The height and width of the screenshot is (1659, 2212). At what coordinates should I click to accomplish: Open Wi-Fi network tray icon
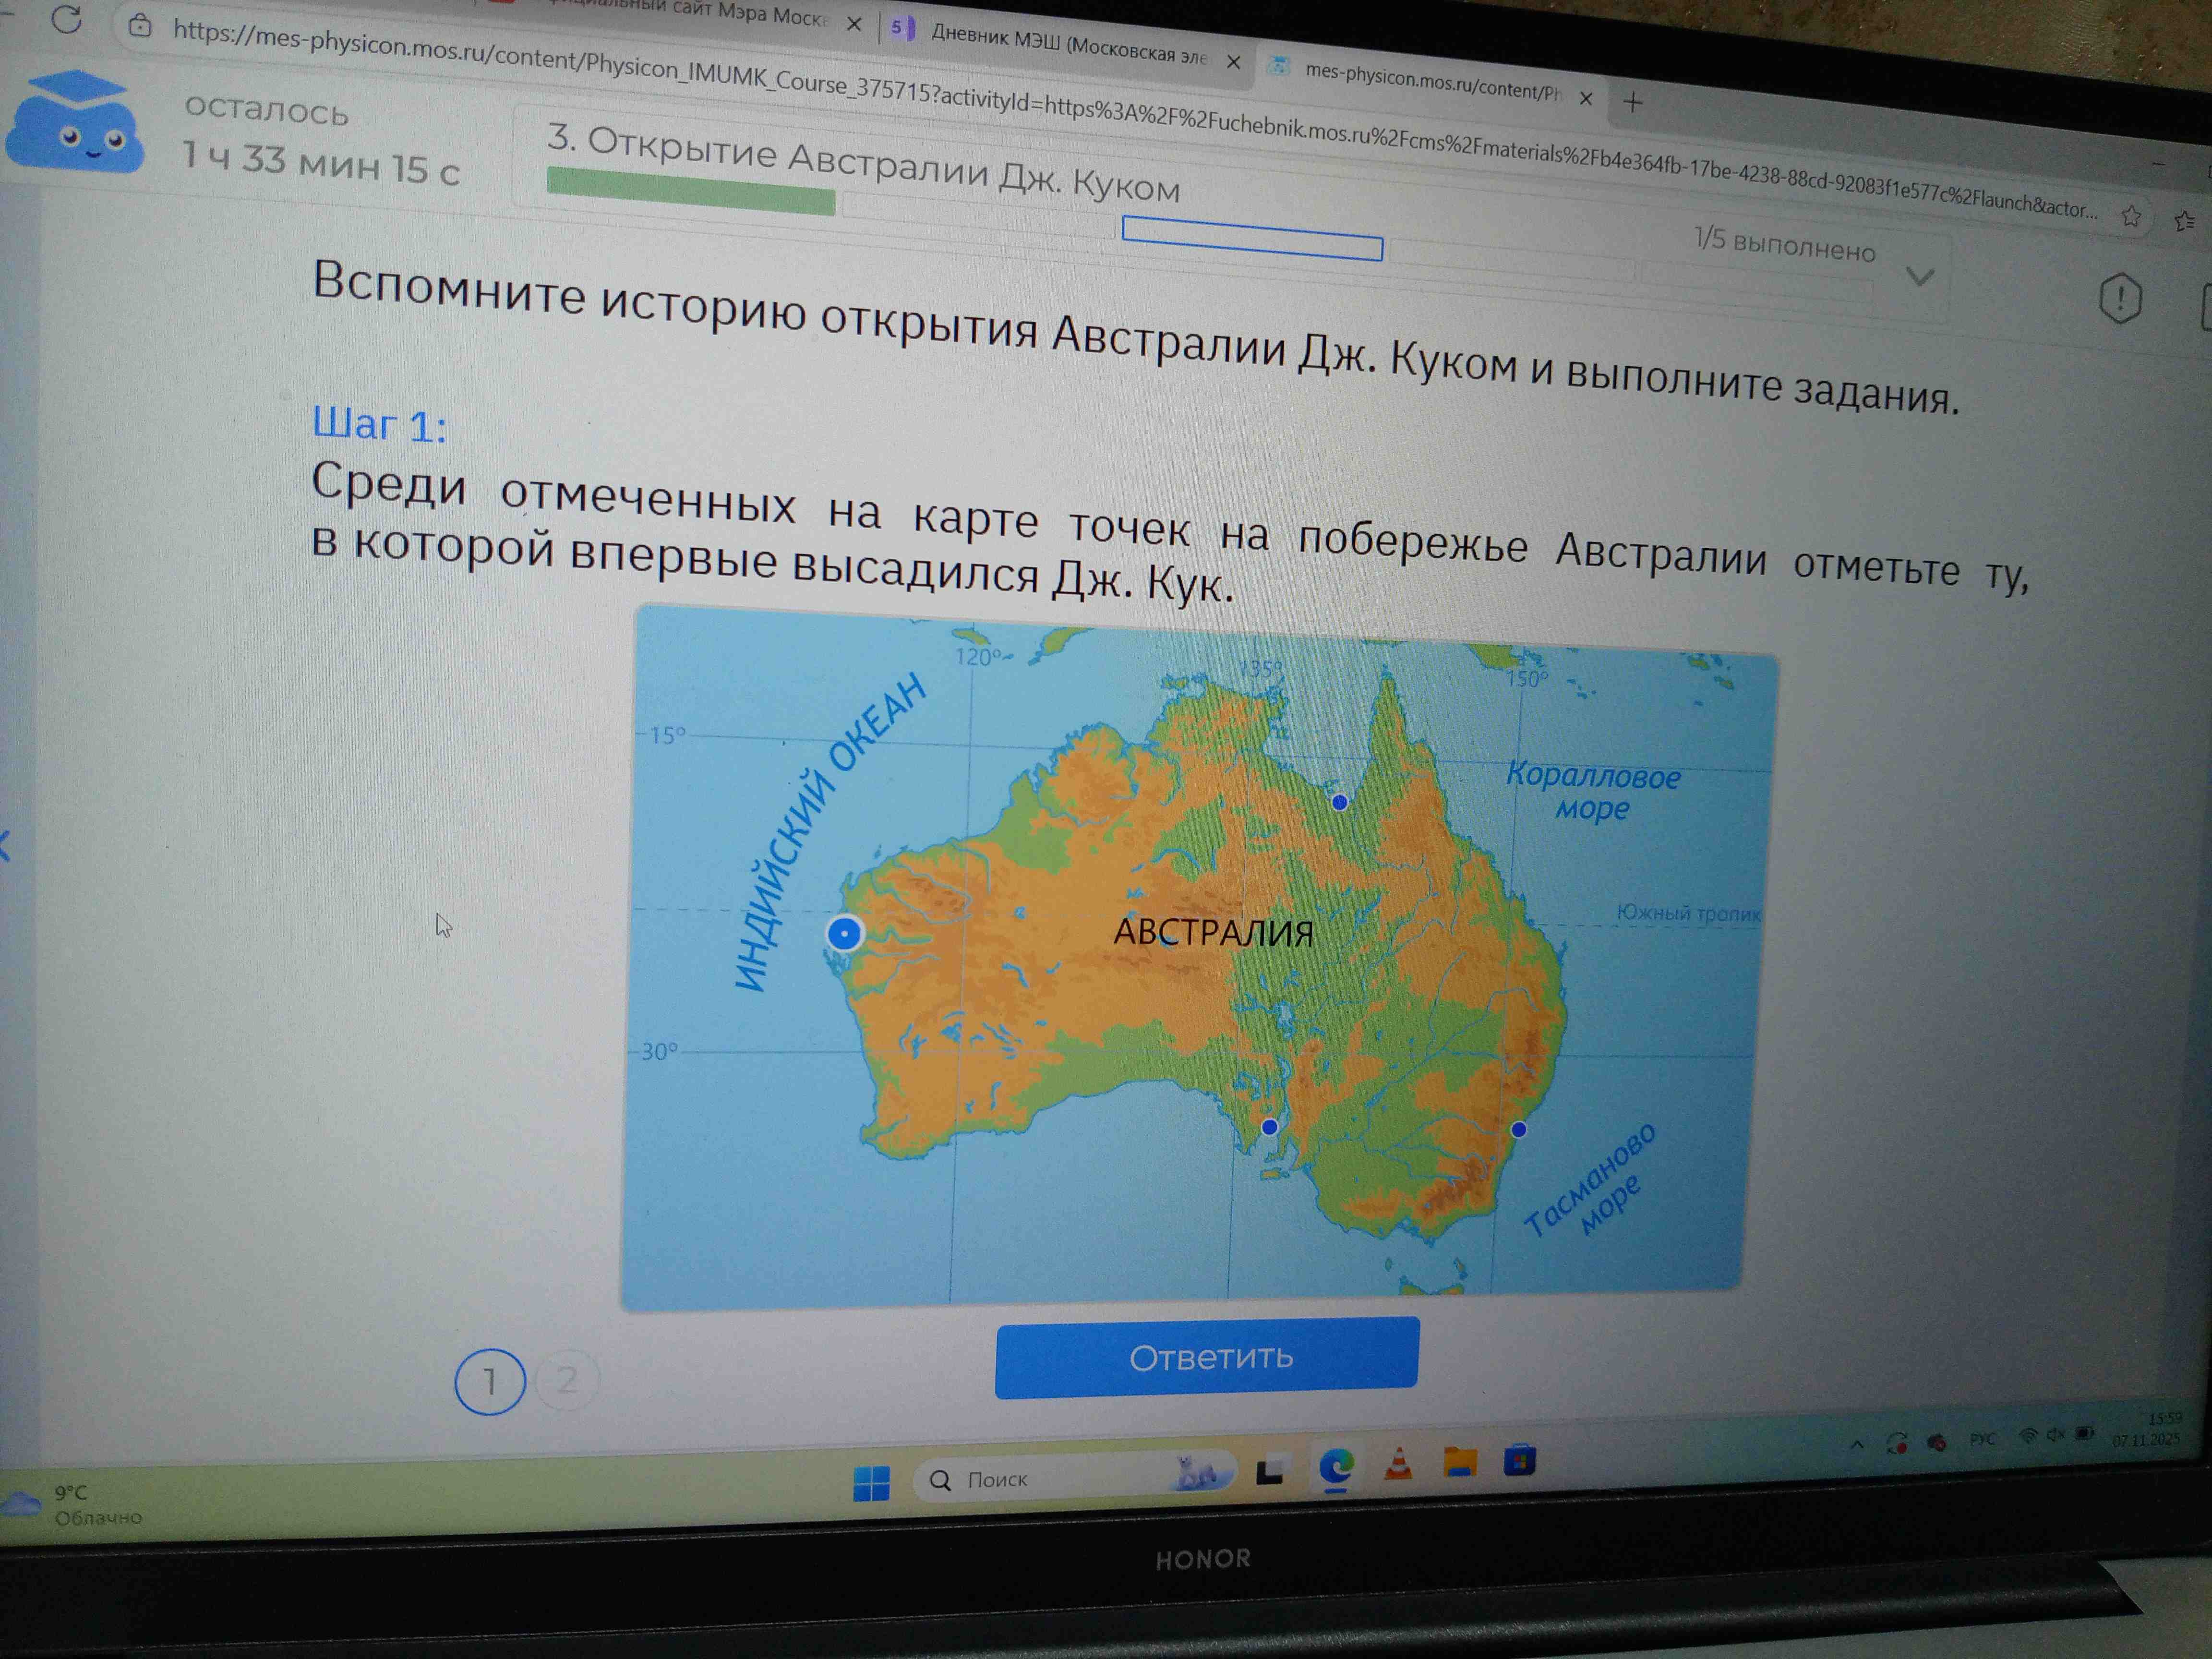[x=2027, y=1435]
